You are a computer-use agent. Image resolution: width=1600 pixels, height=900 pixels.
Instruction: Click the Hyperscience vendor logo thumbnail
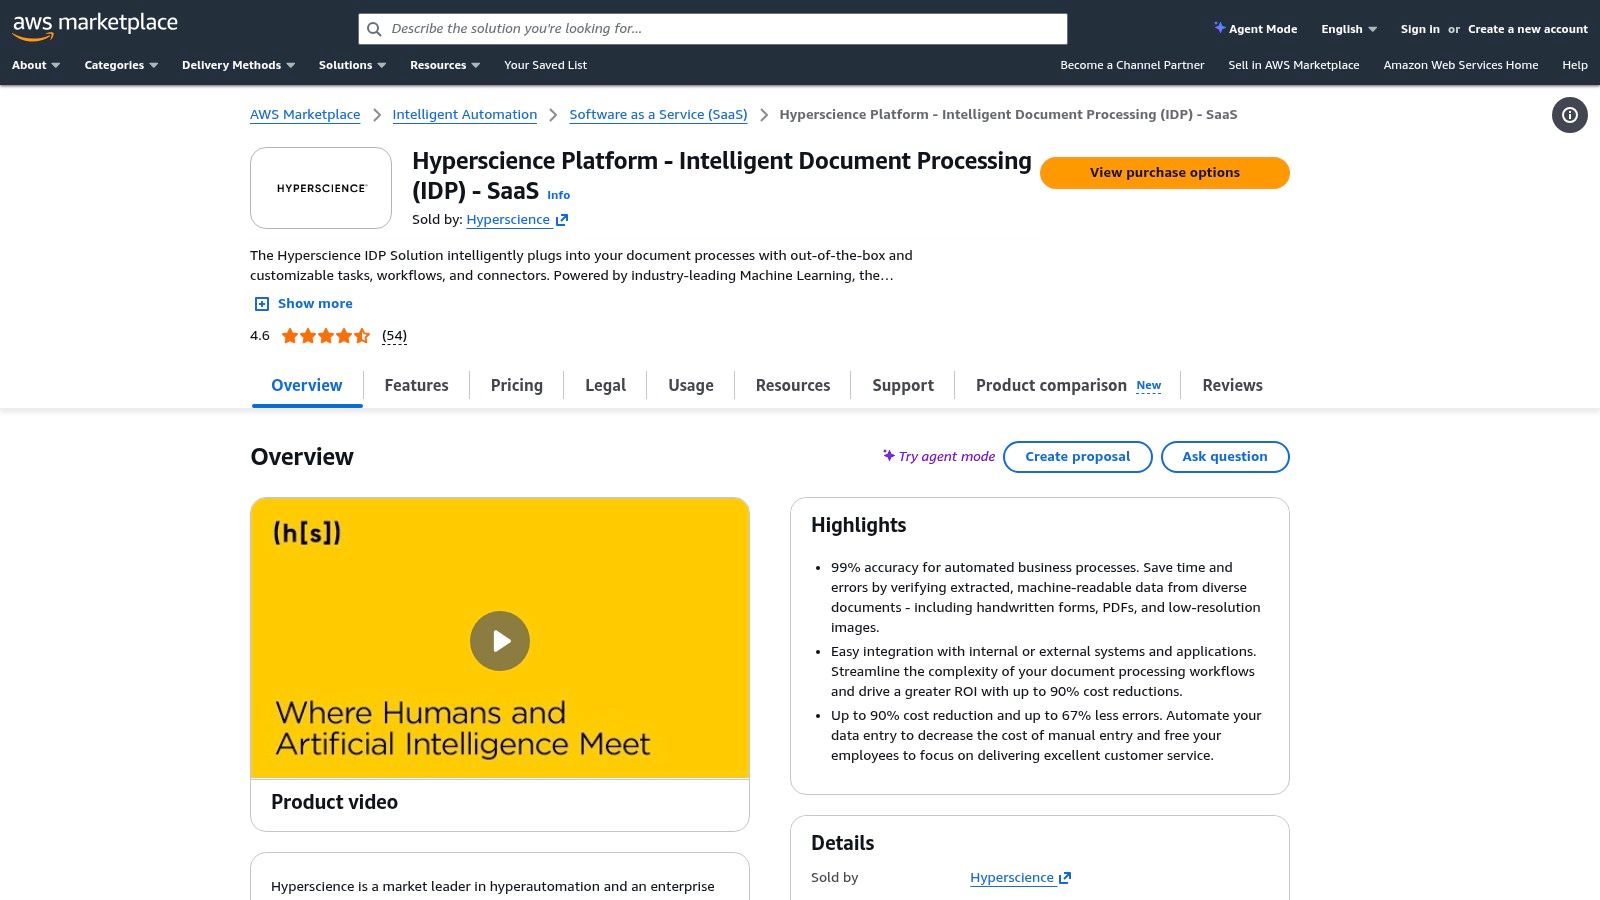point(320,188)
